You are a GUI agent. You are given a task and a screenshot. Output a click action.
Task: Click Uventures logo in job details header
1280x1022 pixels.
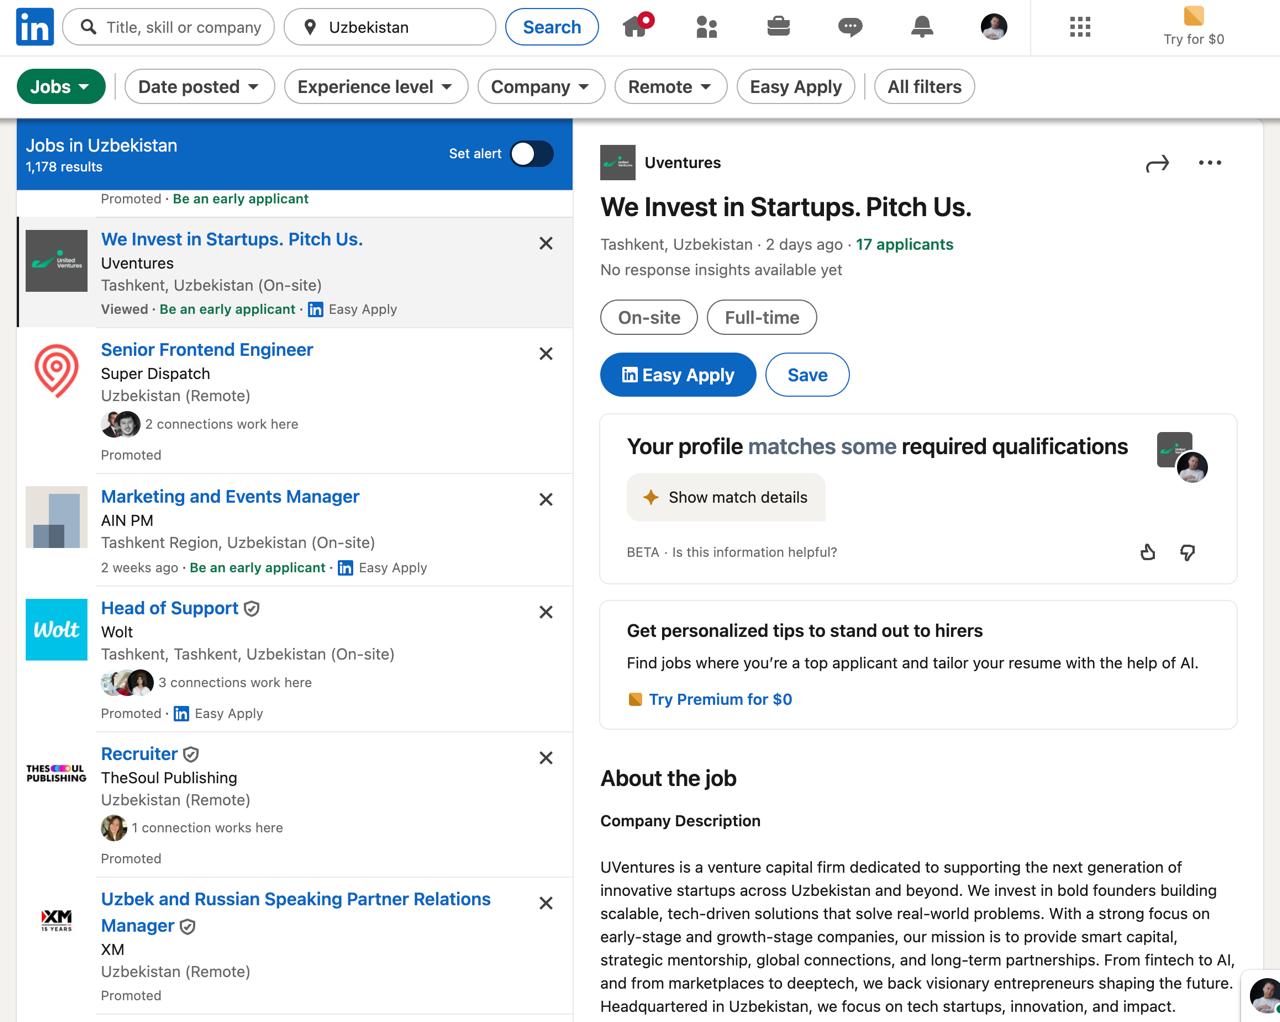(x=618, y=163)
